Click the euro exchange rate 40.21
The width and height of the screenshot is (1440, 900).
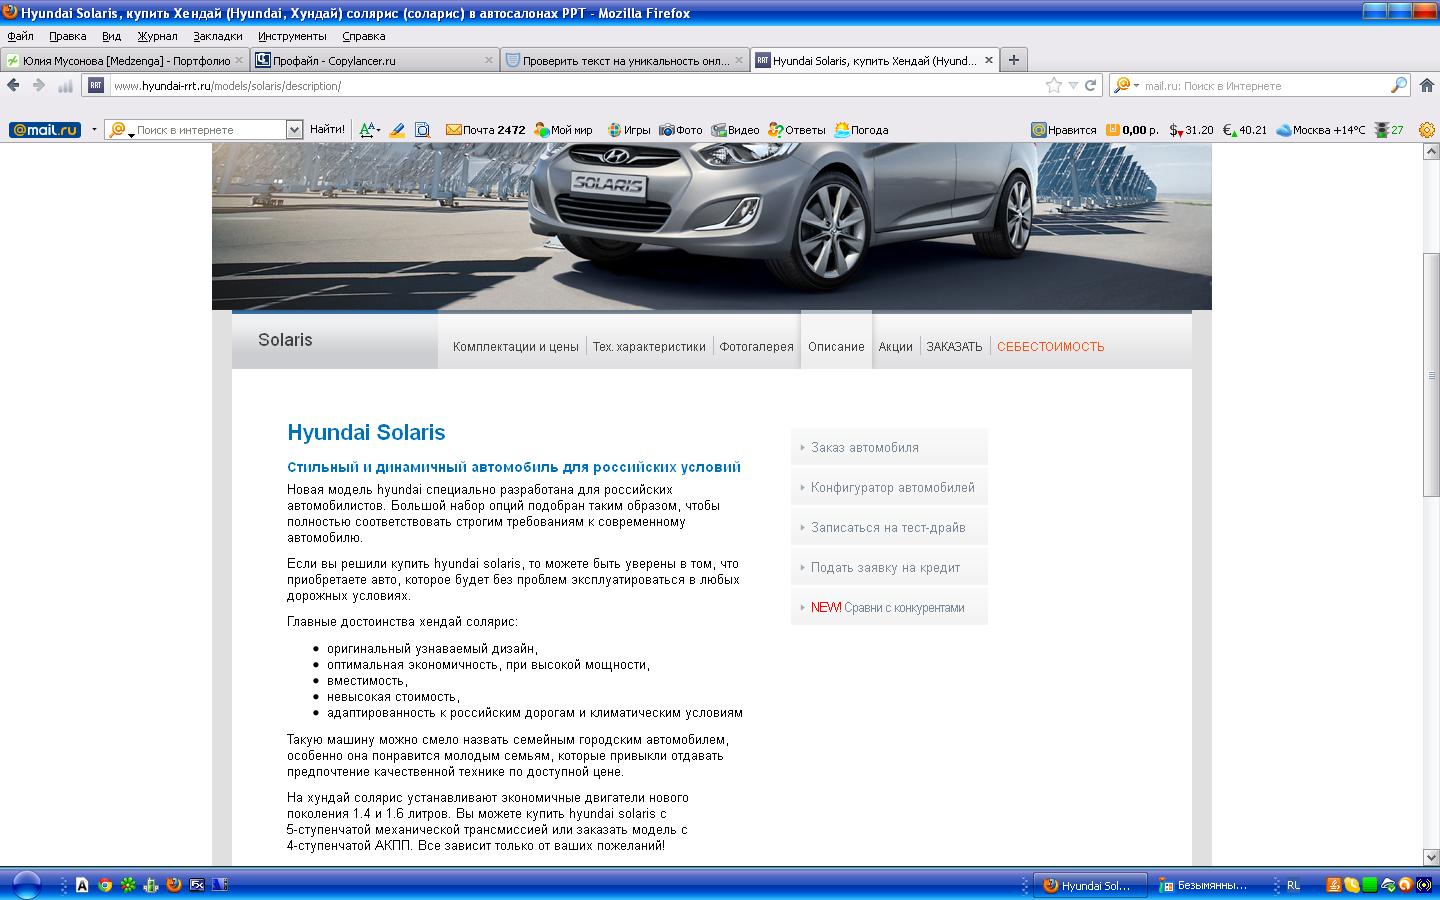point(1245,130)
